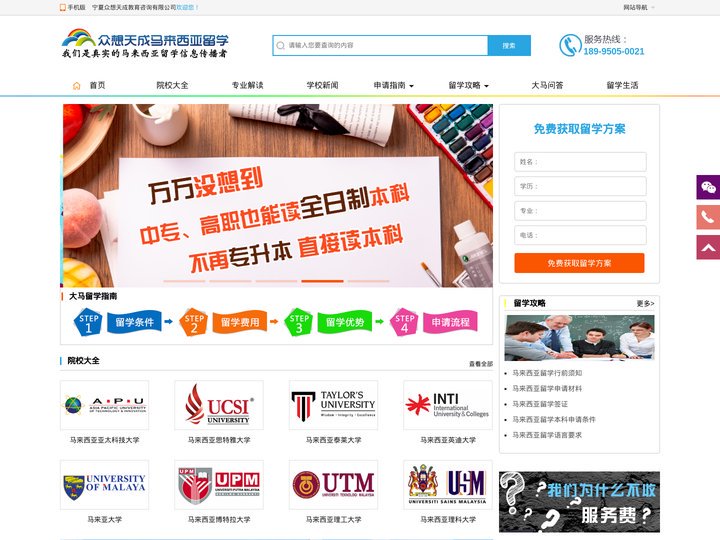Viewport: 720px width, 540px height.
Task: Open the WeChat floating sidebar icon
Action: (708, 187)
